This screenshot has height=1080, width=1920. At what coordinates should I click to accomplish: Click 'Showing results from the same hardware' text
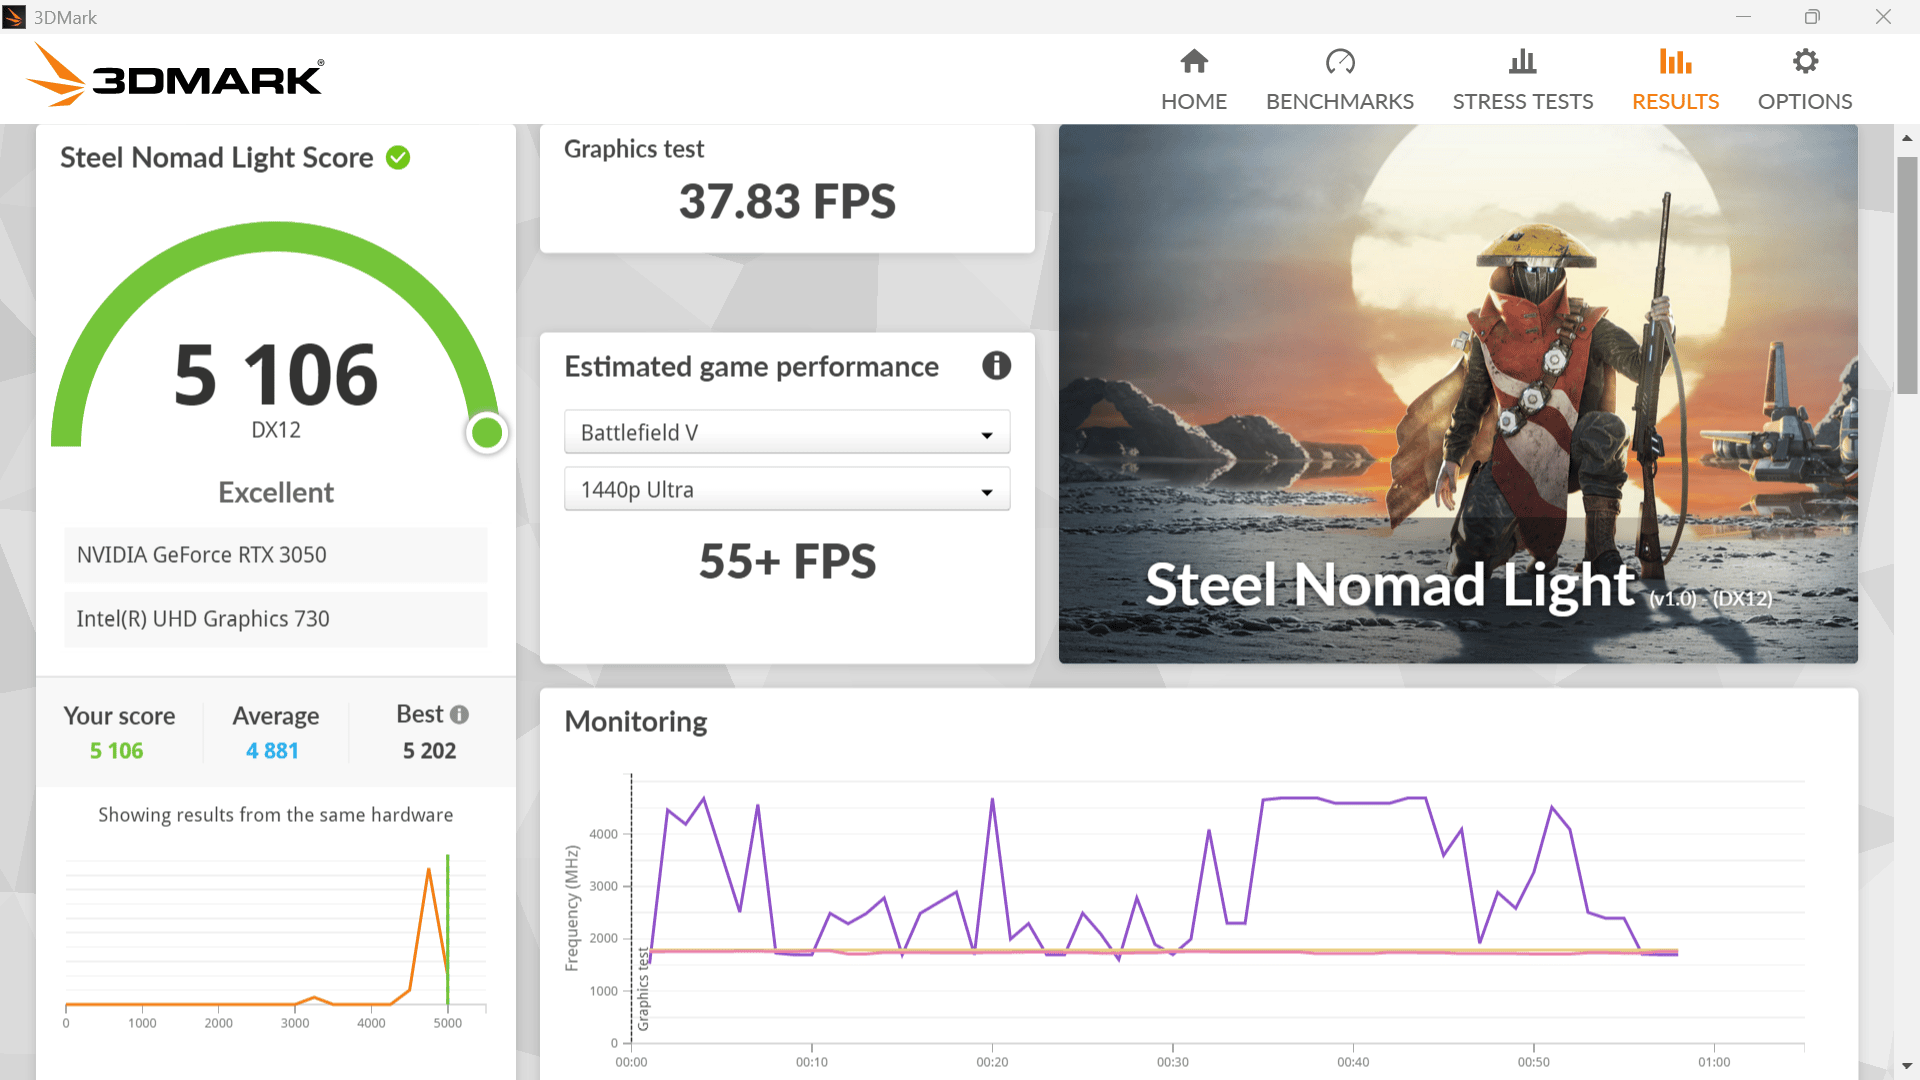point(276,815)
